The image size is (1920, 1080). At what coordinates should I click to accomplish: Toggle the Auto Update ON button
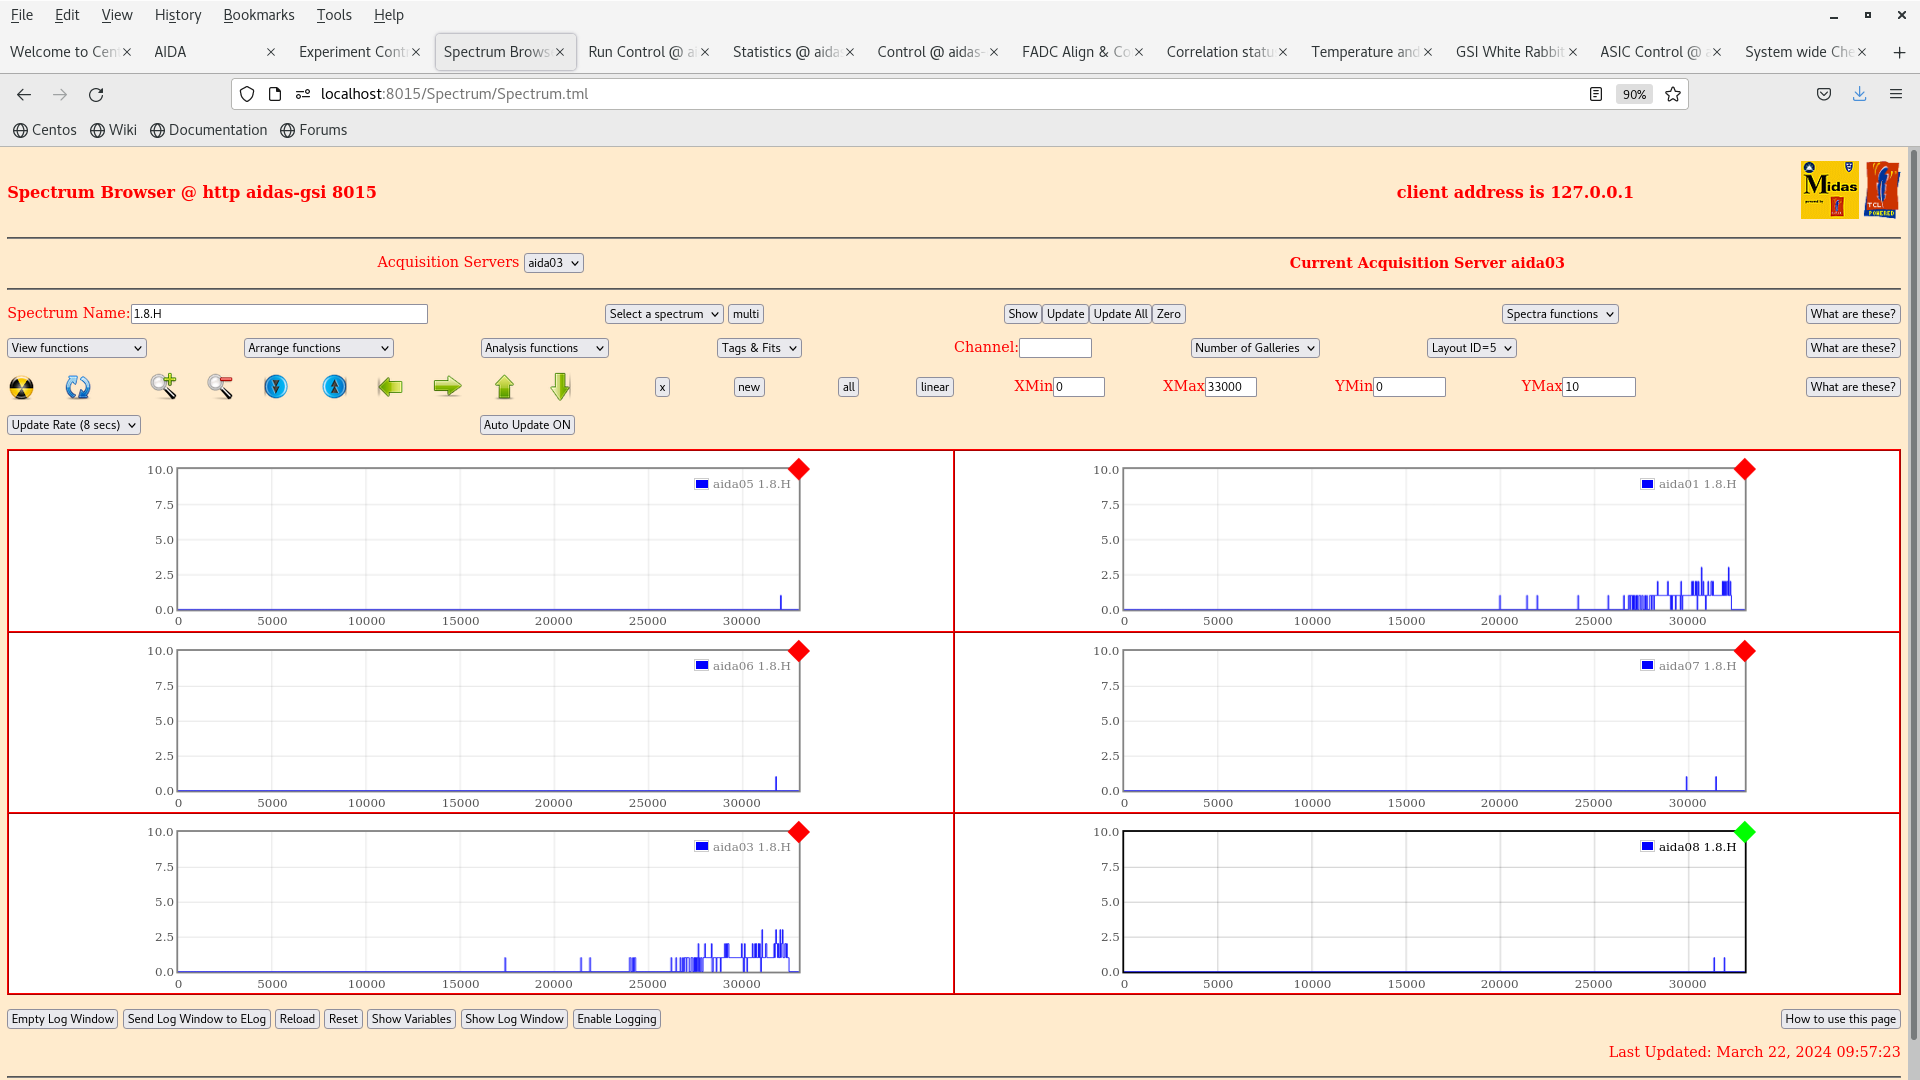click(x=528, y=425)
